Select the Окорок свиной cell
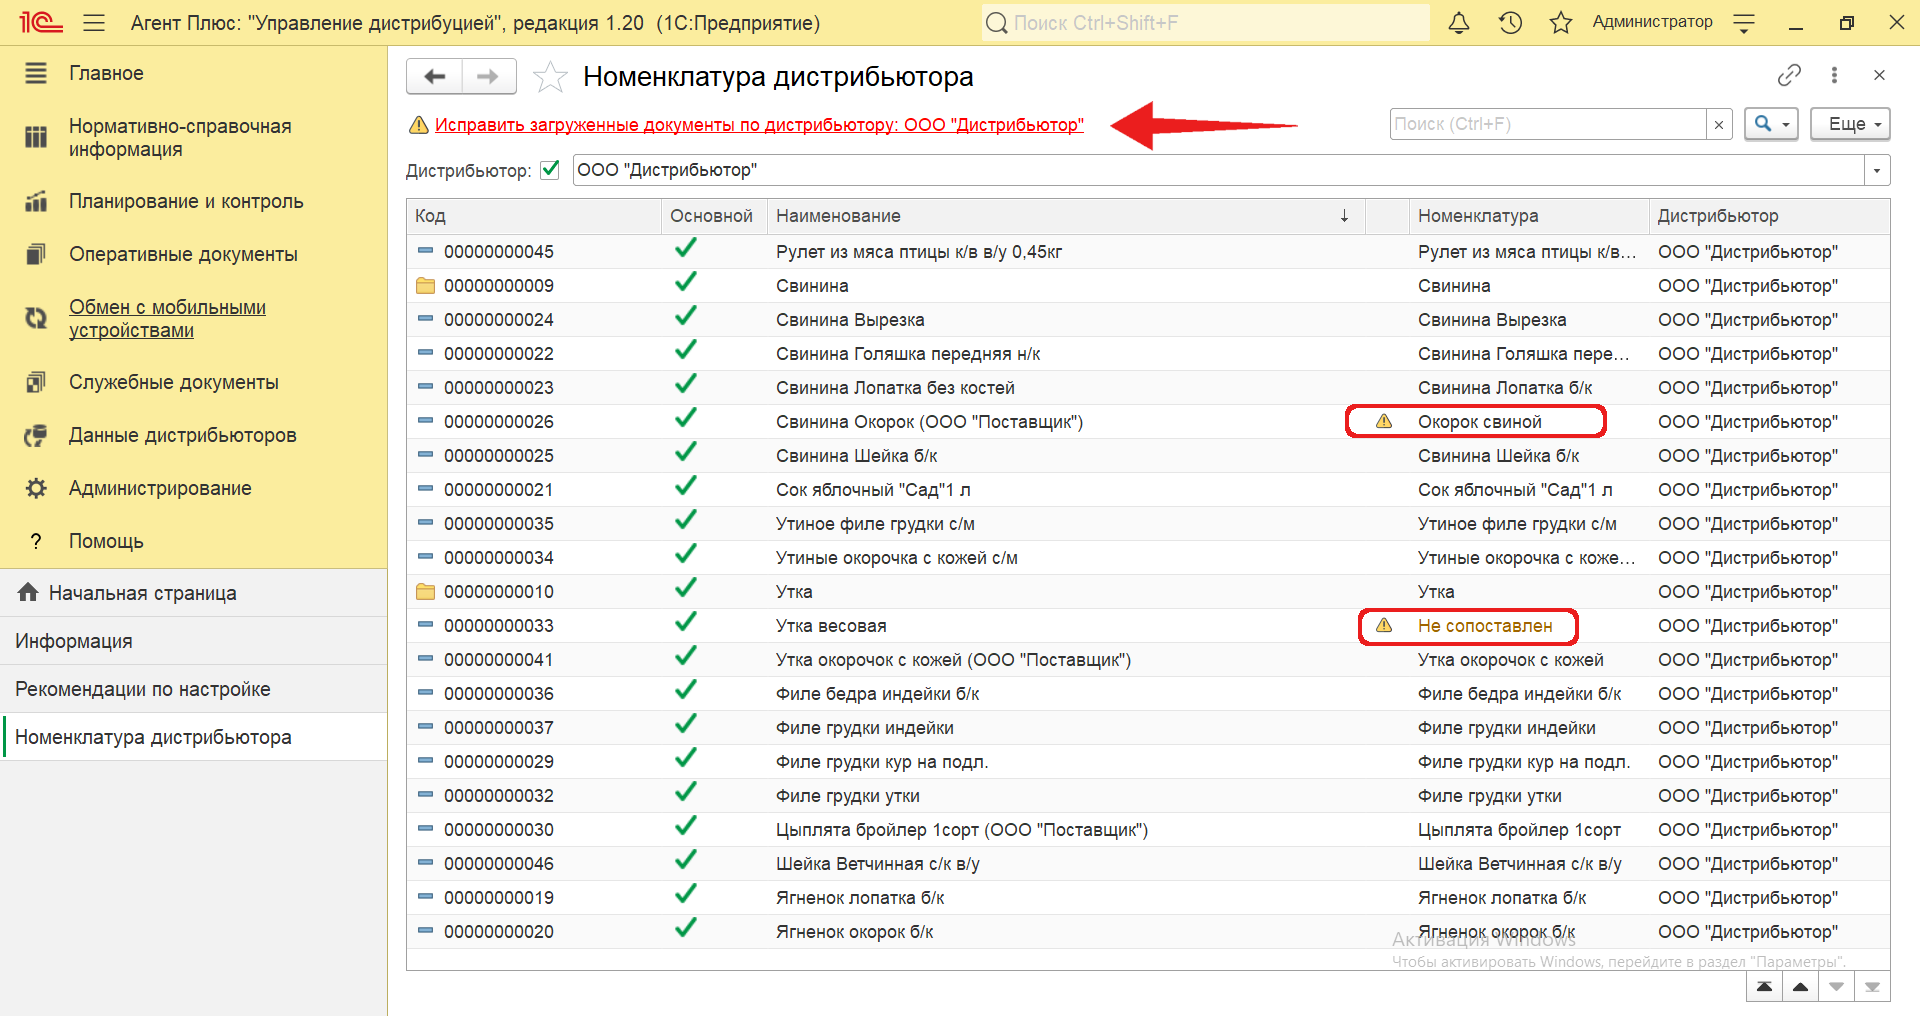Viewport: 1920px width, 1016px height. [x=1528, y=422]
